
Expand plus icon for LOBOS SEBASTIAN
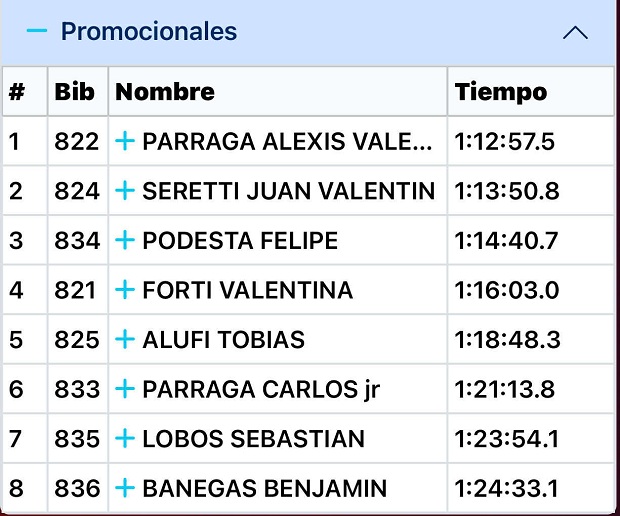click(125, 439)
